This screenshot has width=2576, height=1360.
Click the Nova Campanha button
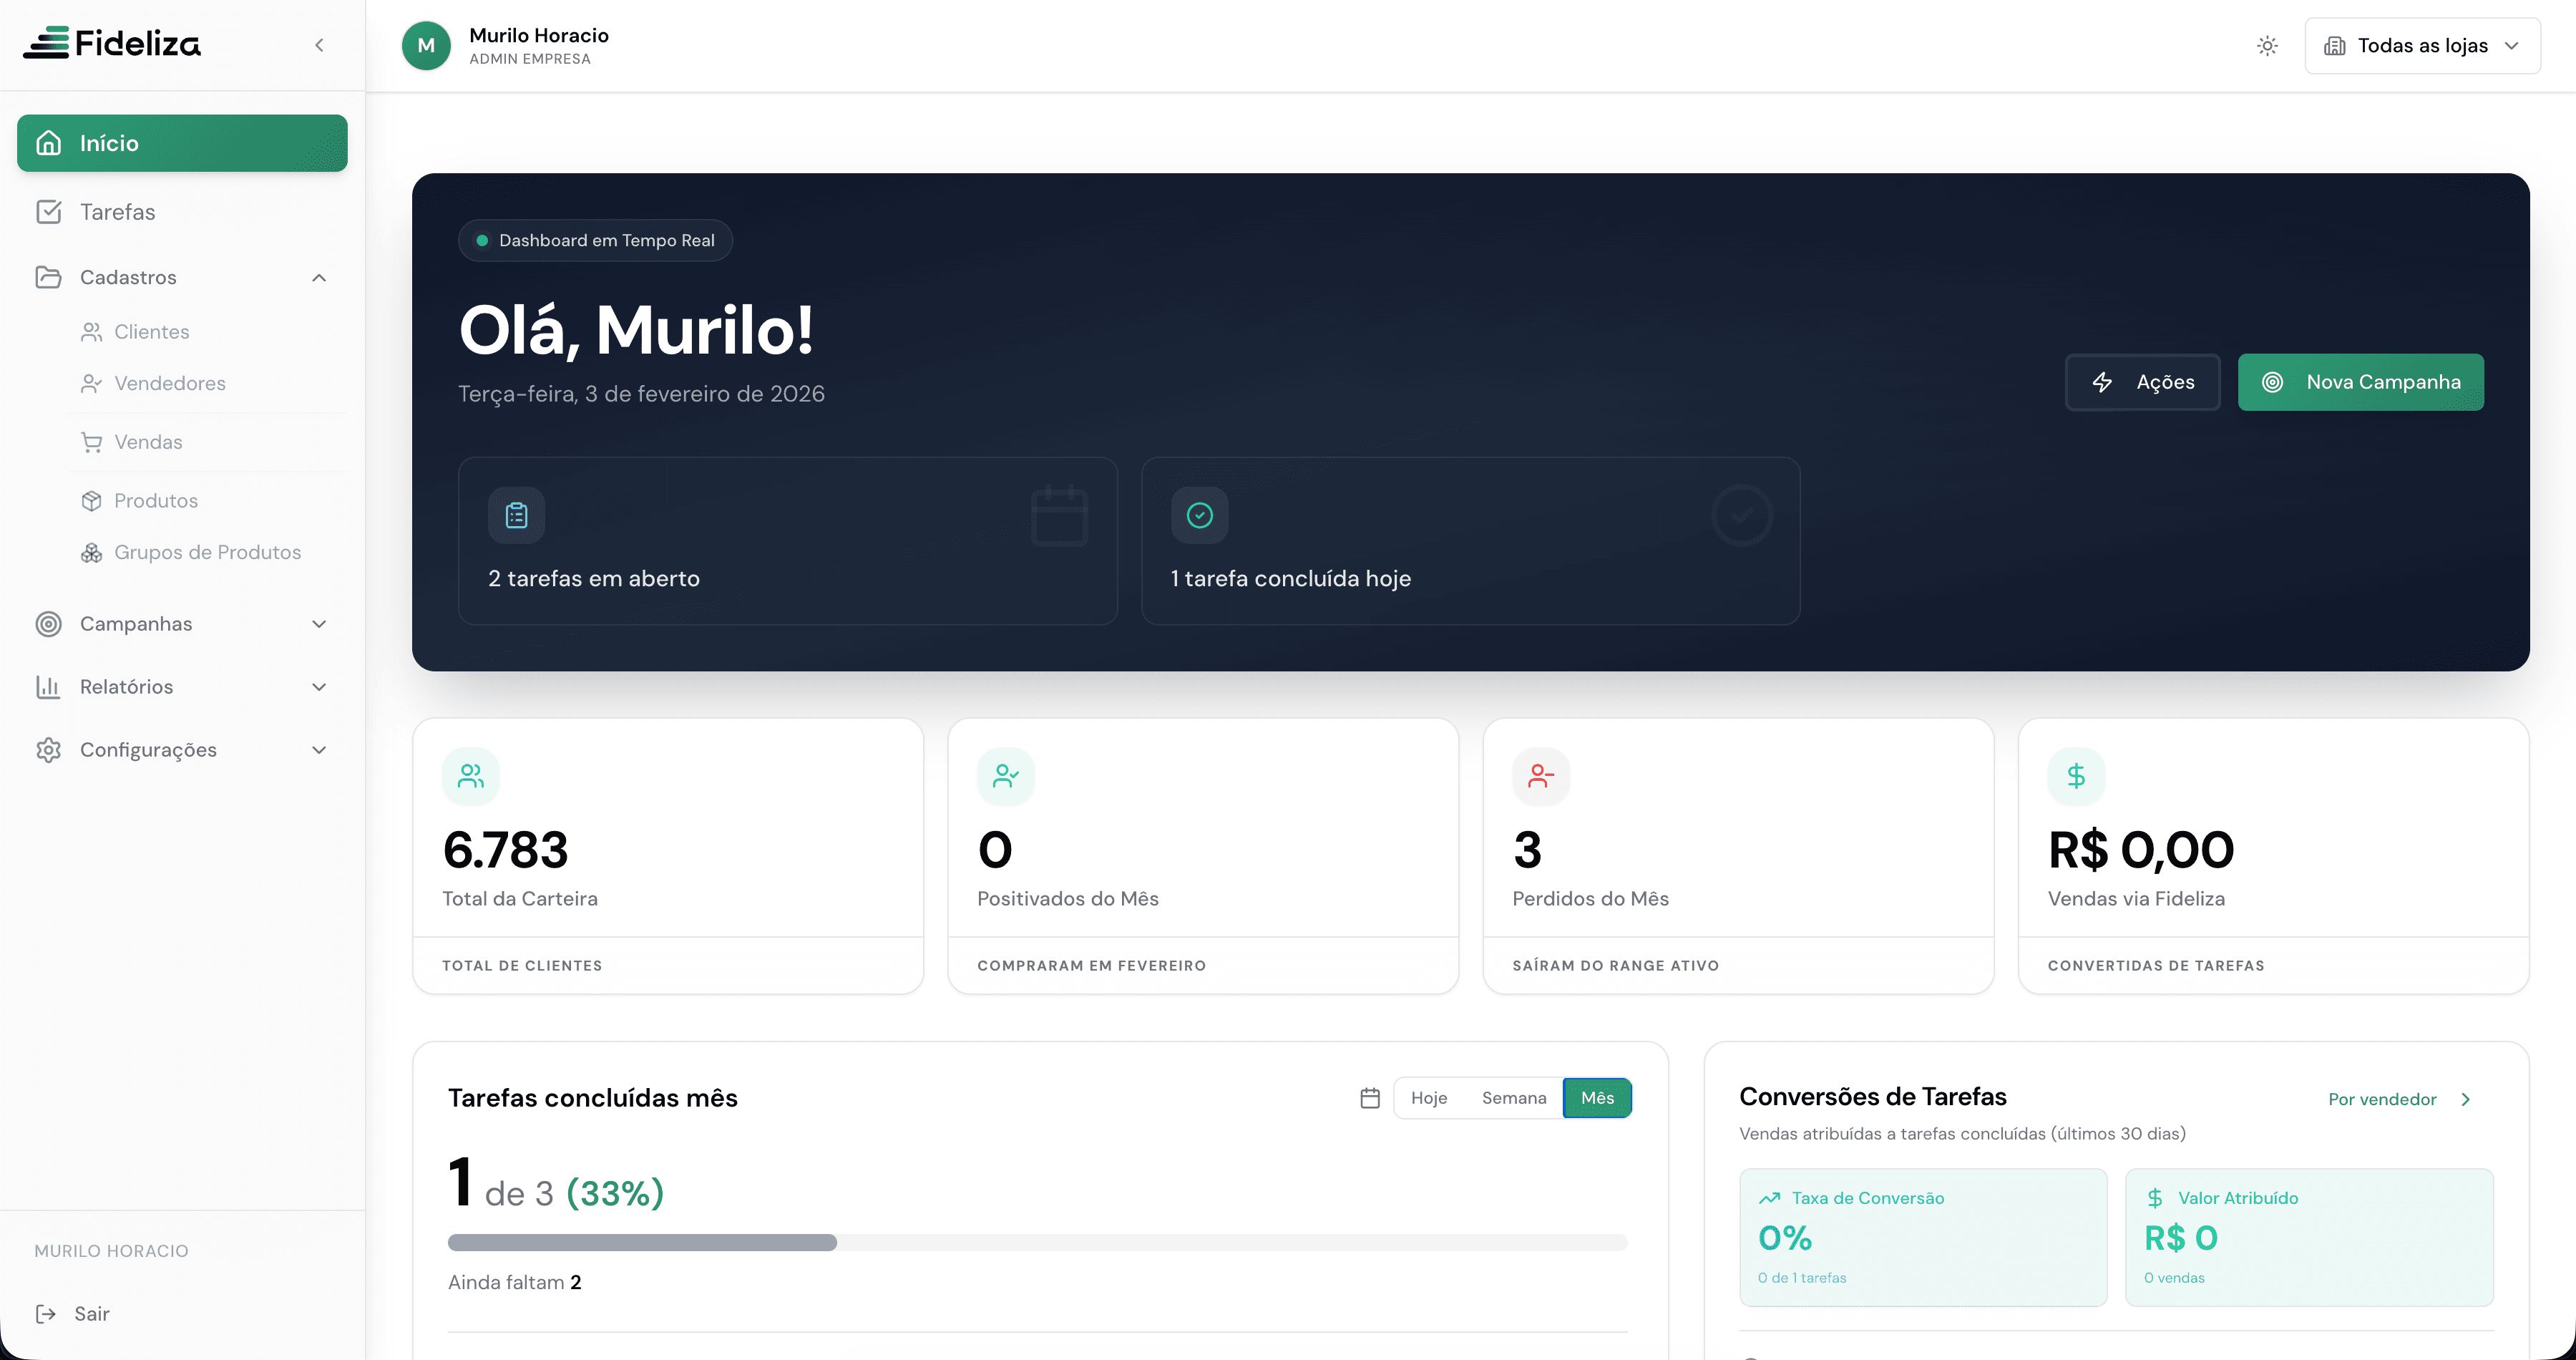[2361, 381]
